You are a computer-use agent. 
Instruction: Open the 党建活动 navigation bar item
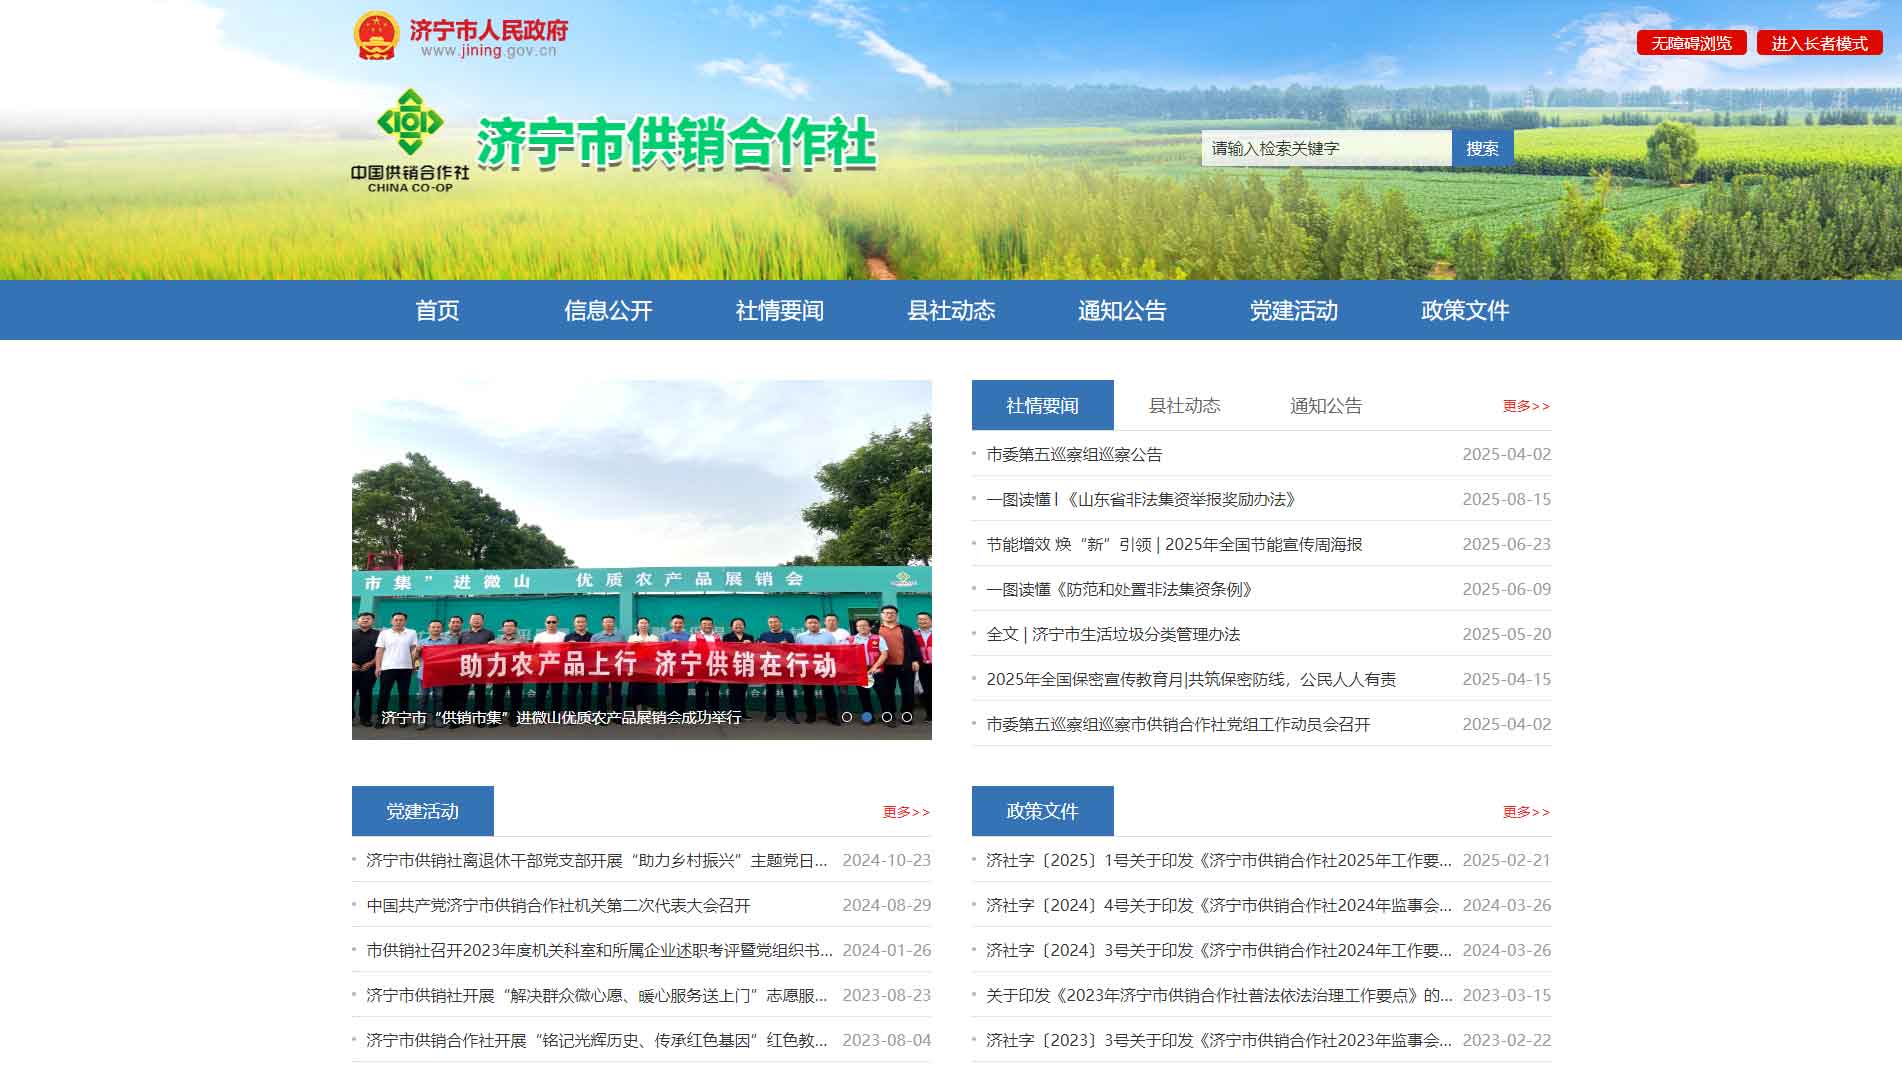tap(1294, 311)
